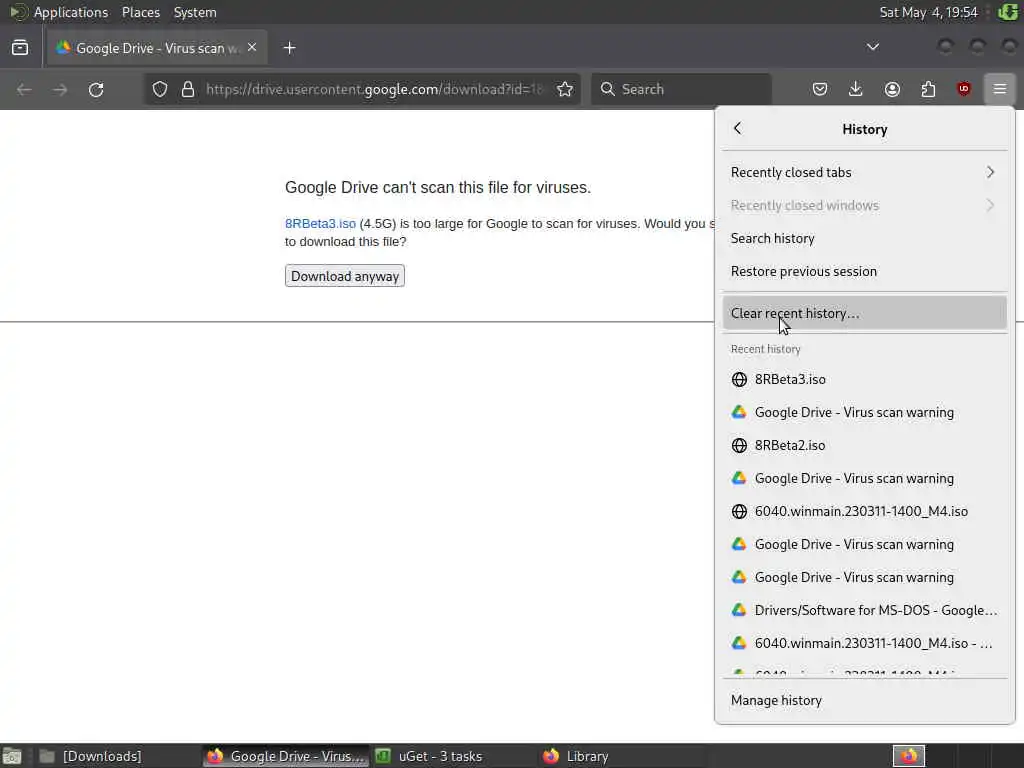Click the Download anyway button

tap(345, 276)
